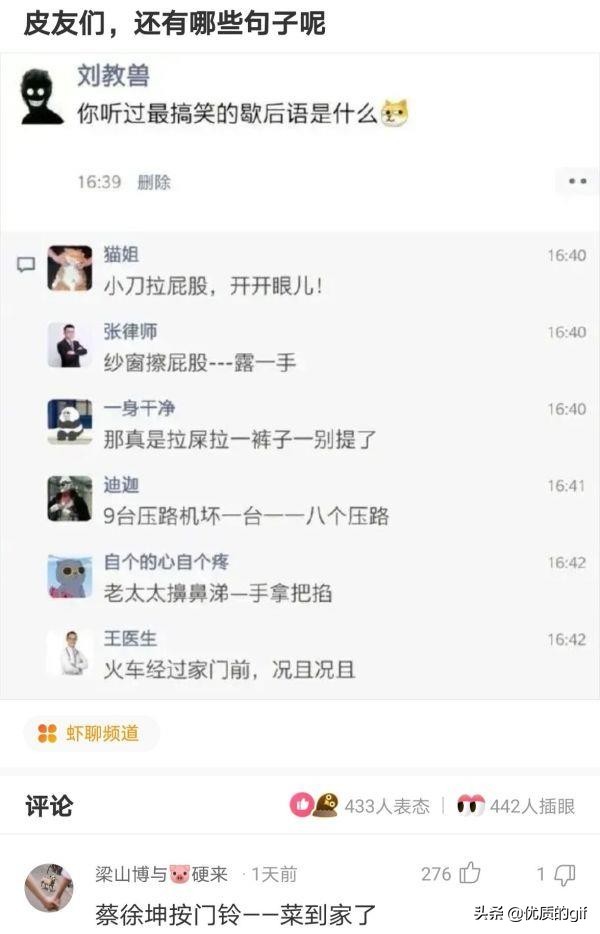Open commenter 梁山博与硬来's avatar
This screenshot has height=934, width=600.
click(49, 888)
